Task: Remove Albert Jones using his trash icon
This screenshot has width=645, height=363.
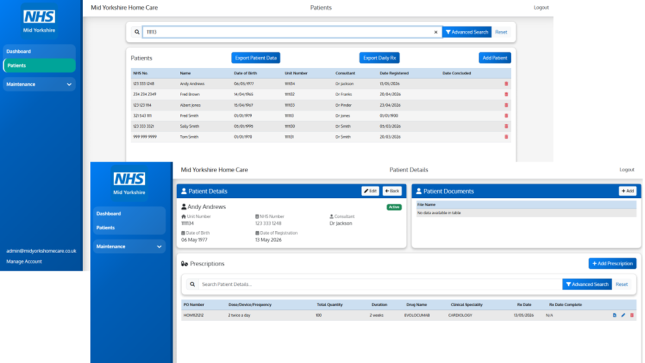Action: pos(506,105)
